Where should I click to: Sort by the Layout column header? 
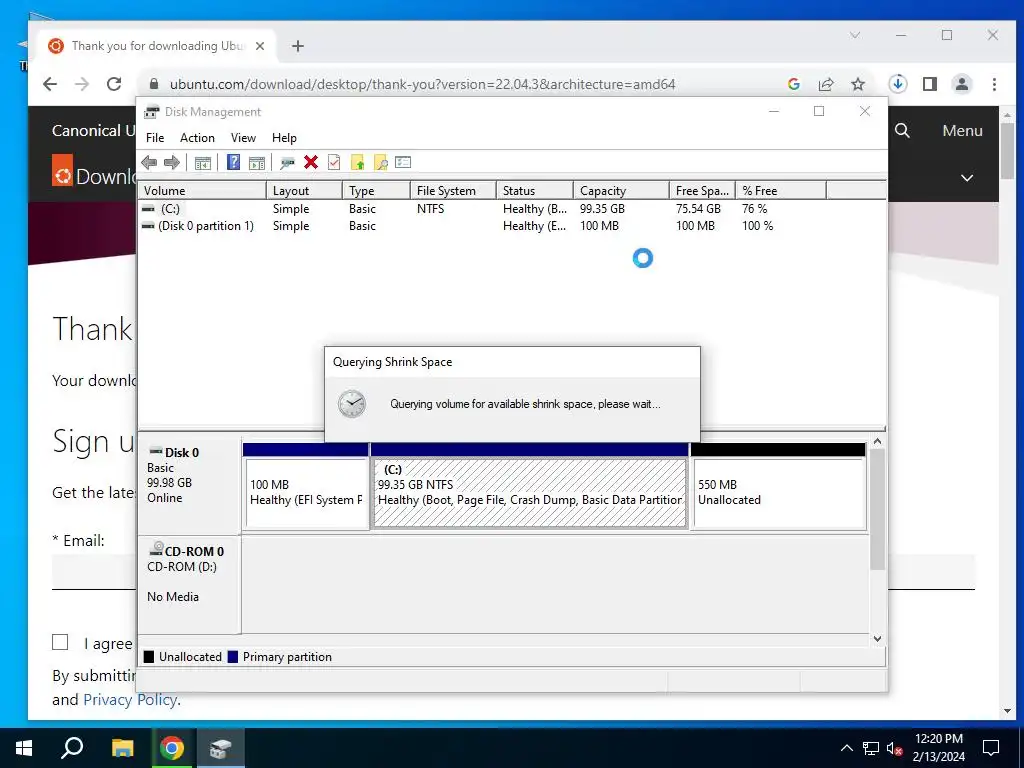pyautogui.click(x=304, y=191)
